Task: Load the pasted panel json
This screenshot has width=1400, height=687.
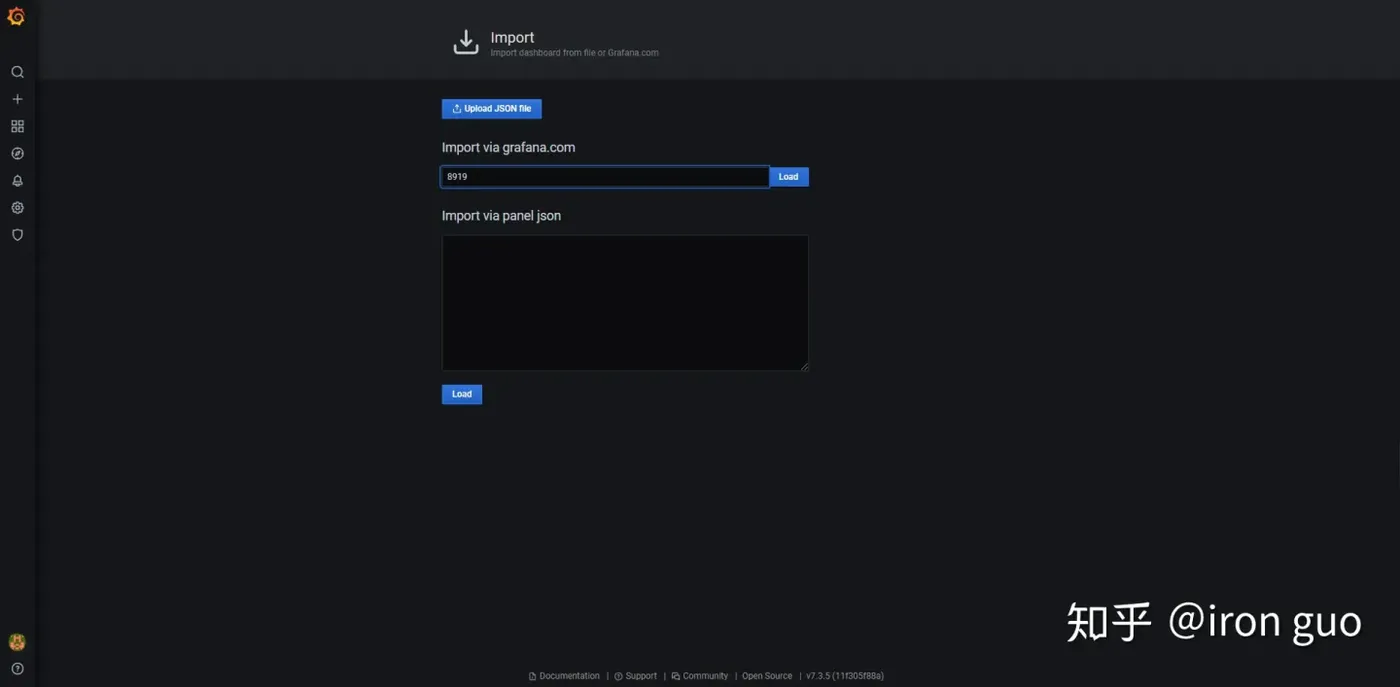Action: click(462, 394)
